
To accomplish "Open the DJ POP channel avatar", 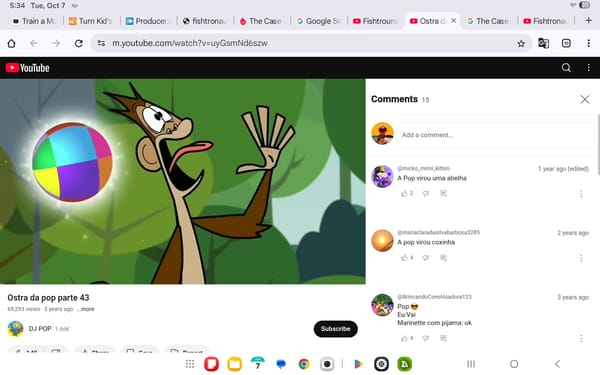I will pyautogui.click(x=16, y=329).
